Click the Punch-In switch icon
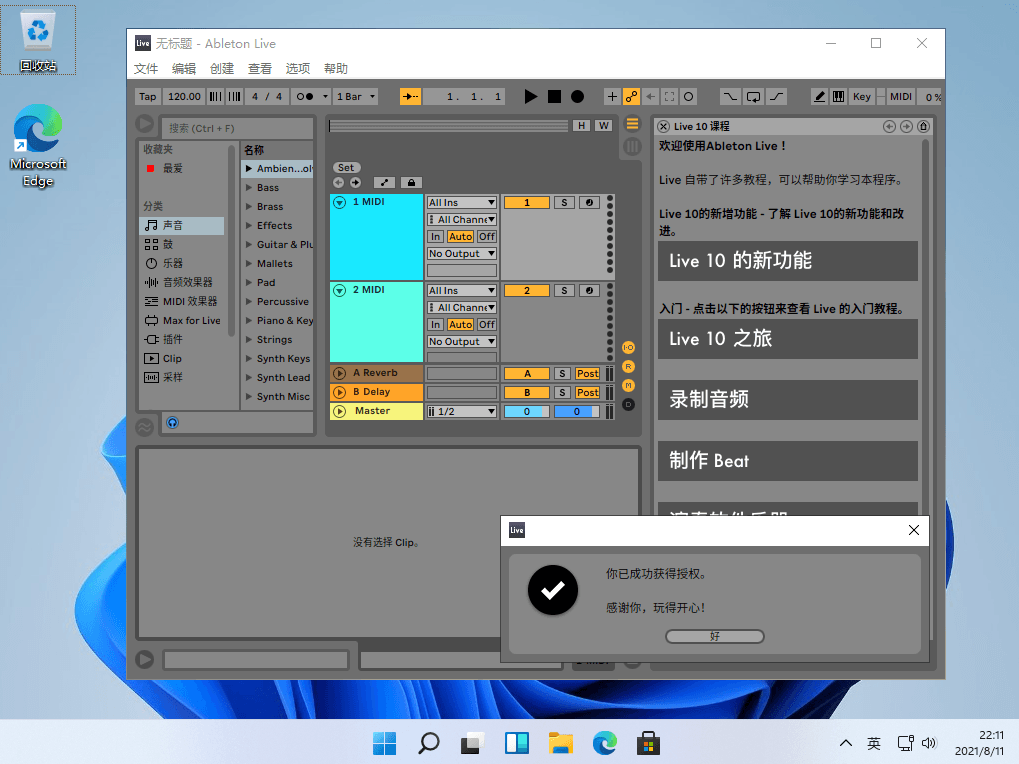The width and height of the screenshot is (1019, 764). (730, 97)
